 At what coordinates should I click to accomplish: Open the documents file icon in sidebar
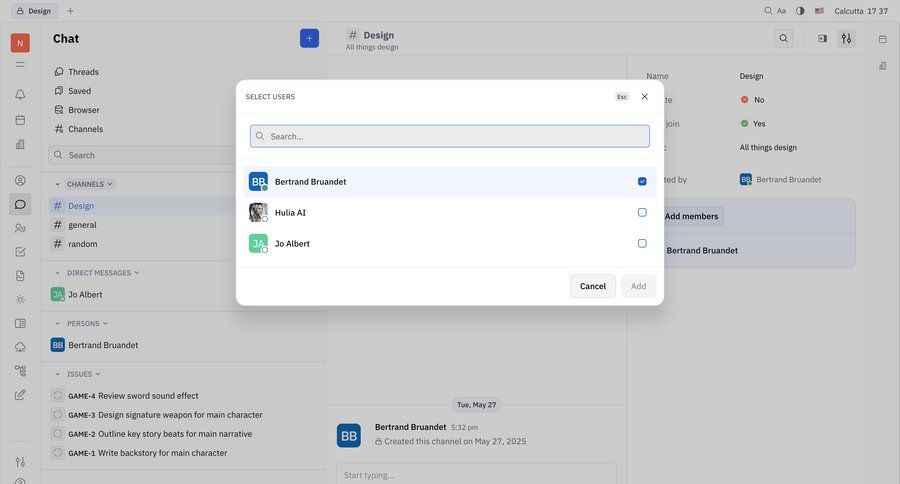(20, 276)
